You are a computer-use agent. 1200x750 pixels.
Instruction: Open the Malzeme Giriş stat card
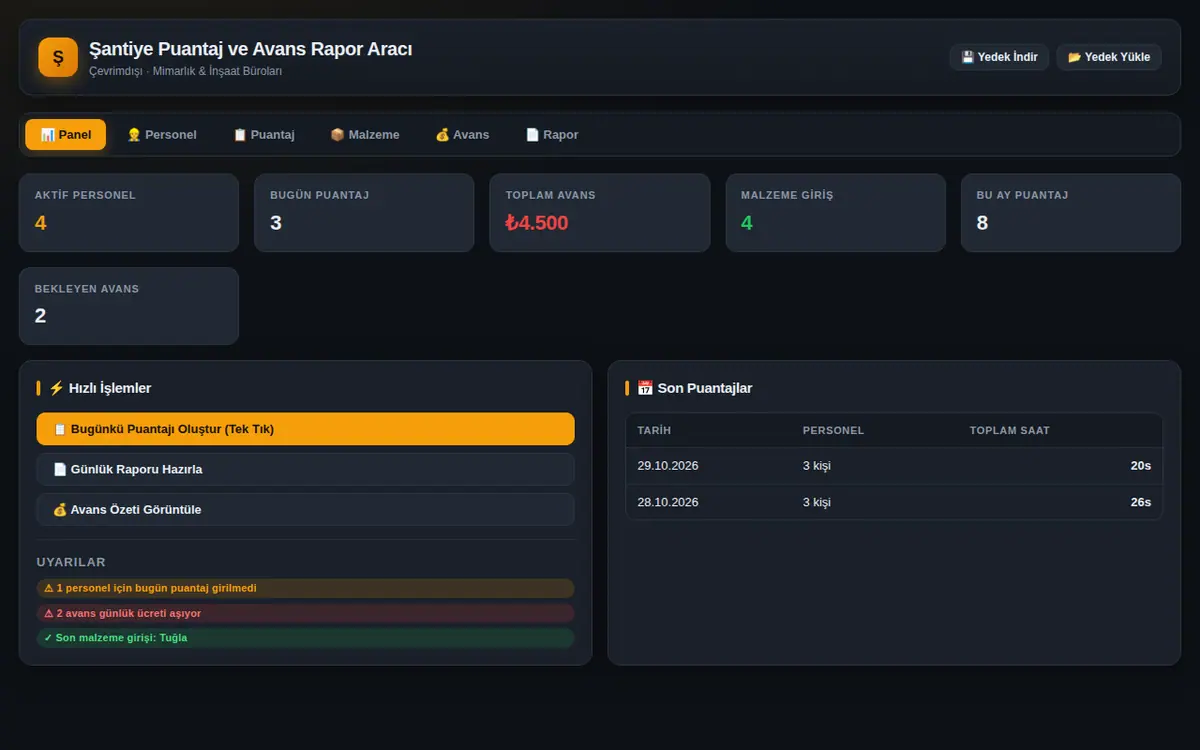[x=835, y=213]
